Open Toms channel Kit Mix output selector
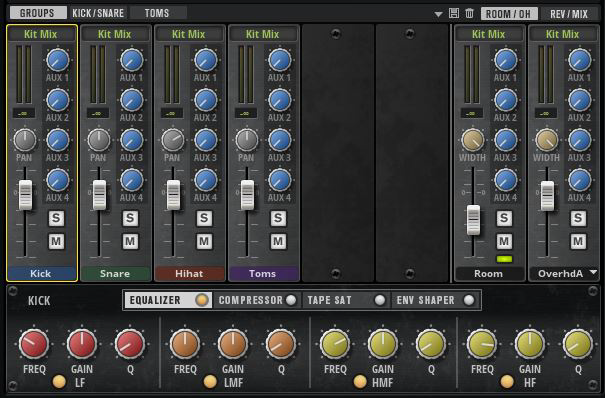 (263, 34)
